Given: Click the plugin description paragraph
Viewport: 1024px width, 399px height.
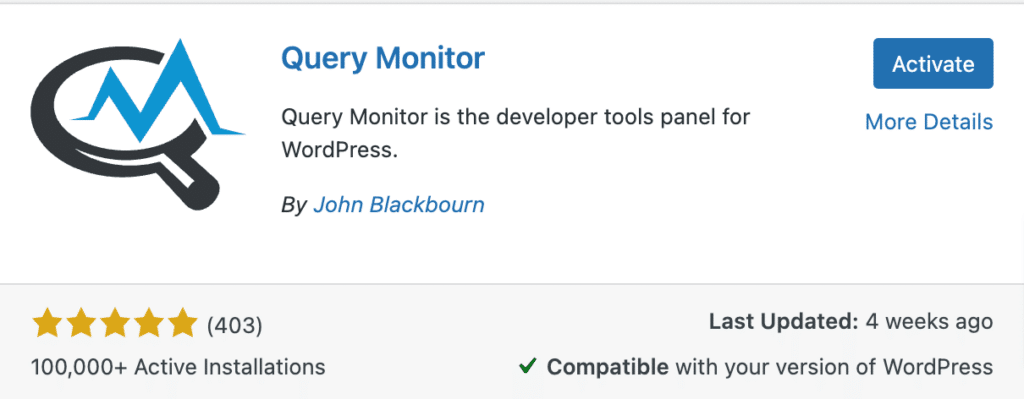Looking at the screenshot, I should 516,133.
